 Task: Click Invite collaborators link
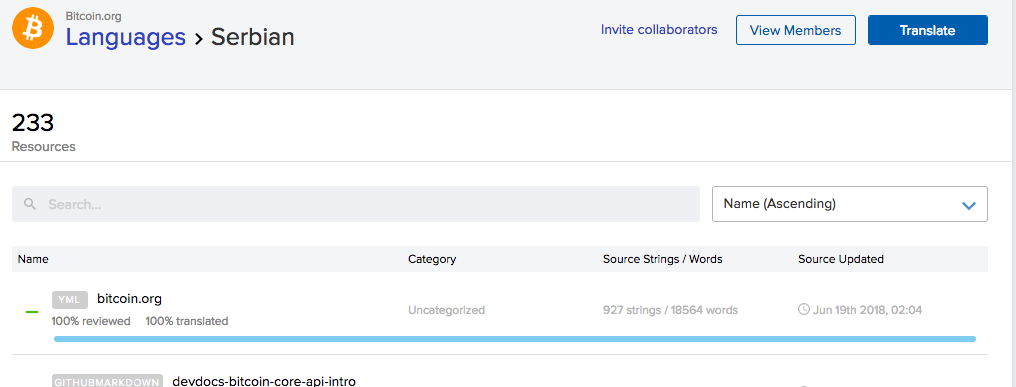click(x=659, y=30)
